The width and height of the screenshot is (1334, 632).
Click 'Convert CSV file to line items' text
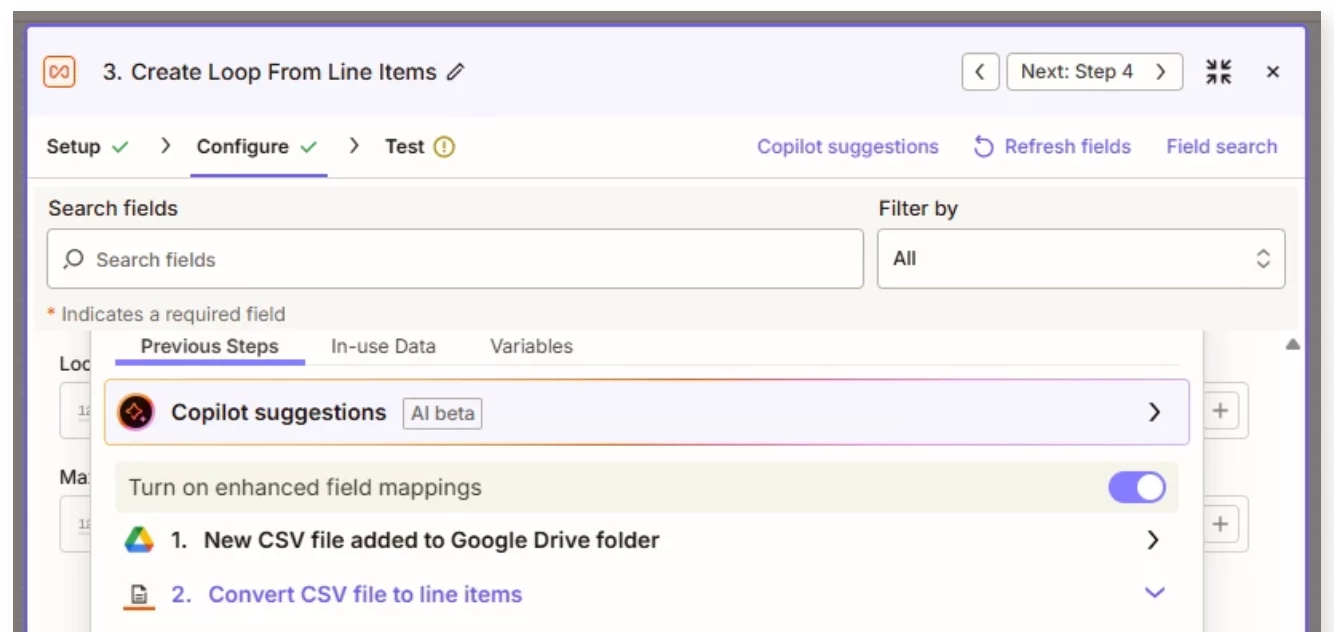point(365,594)
